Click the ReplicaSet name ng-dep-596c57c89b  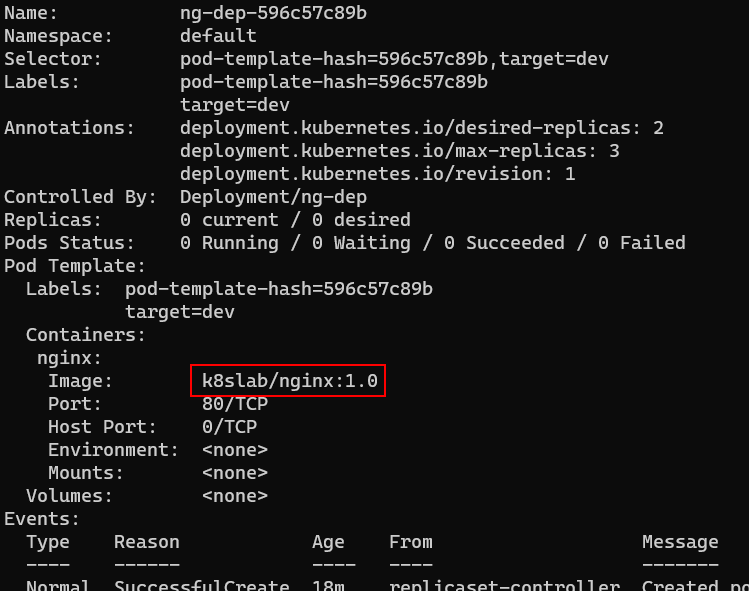pyautogui.click(x=273, y=13)
